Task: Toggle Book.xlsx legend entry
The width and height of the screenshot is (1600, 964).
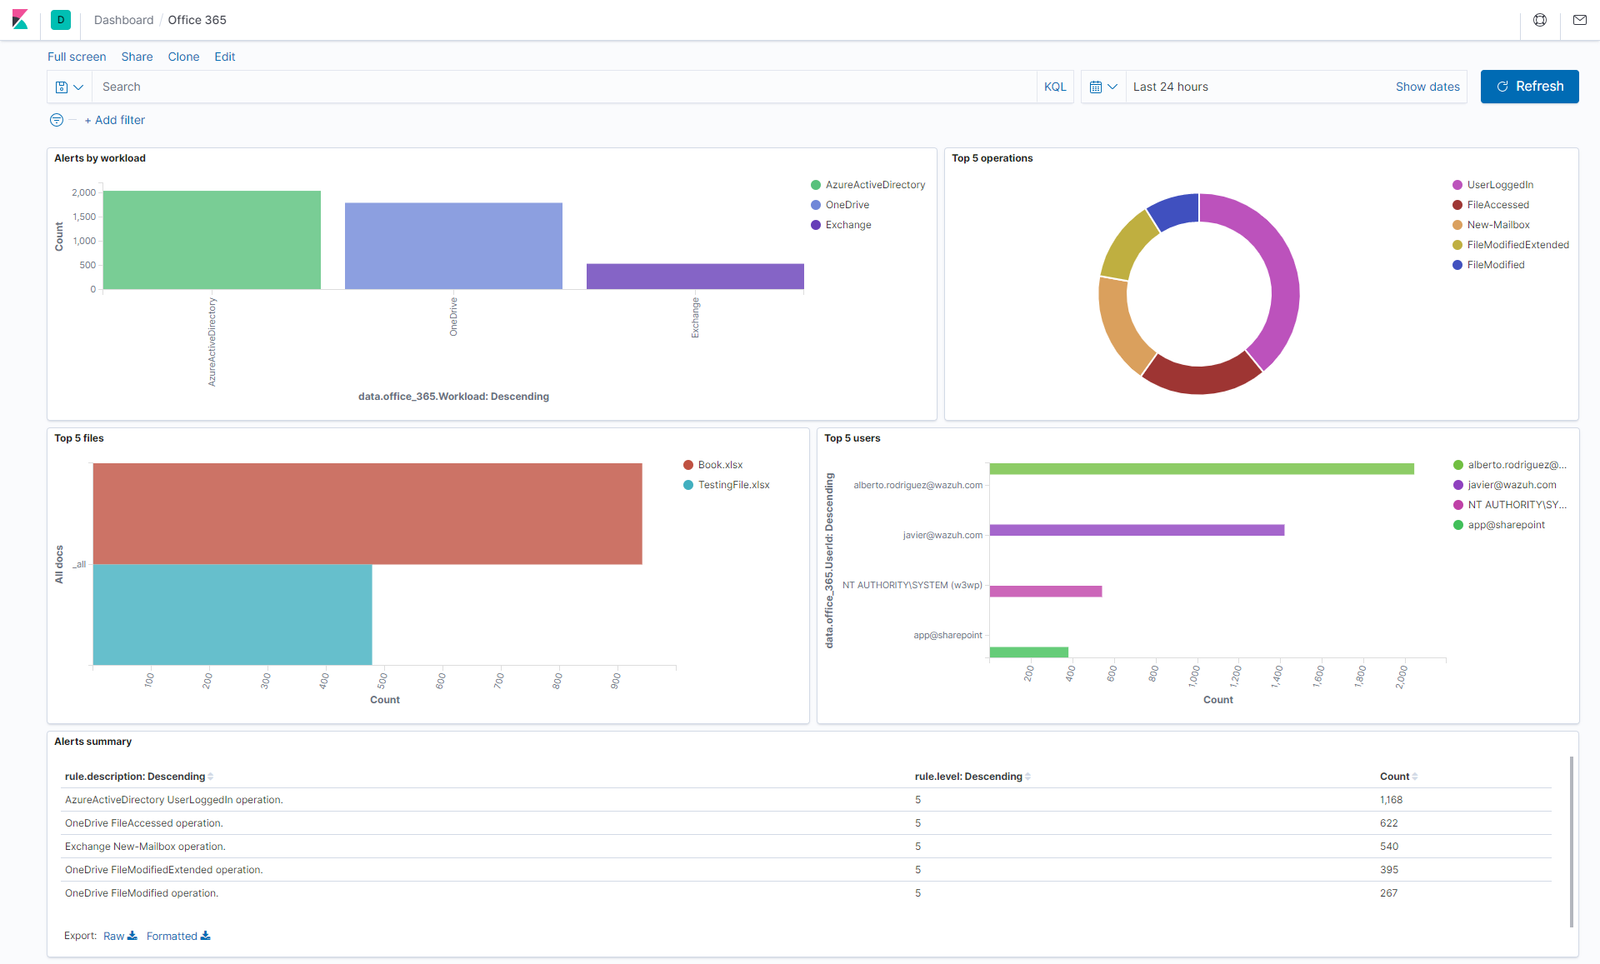Action: 719,465
